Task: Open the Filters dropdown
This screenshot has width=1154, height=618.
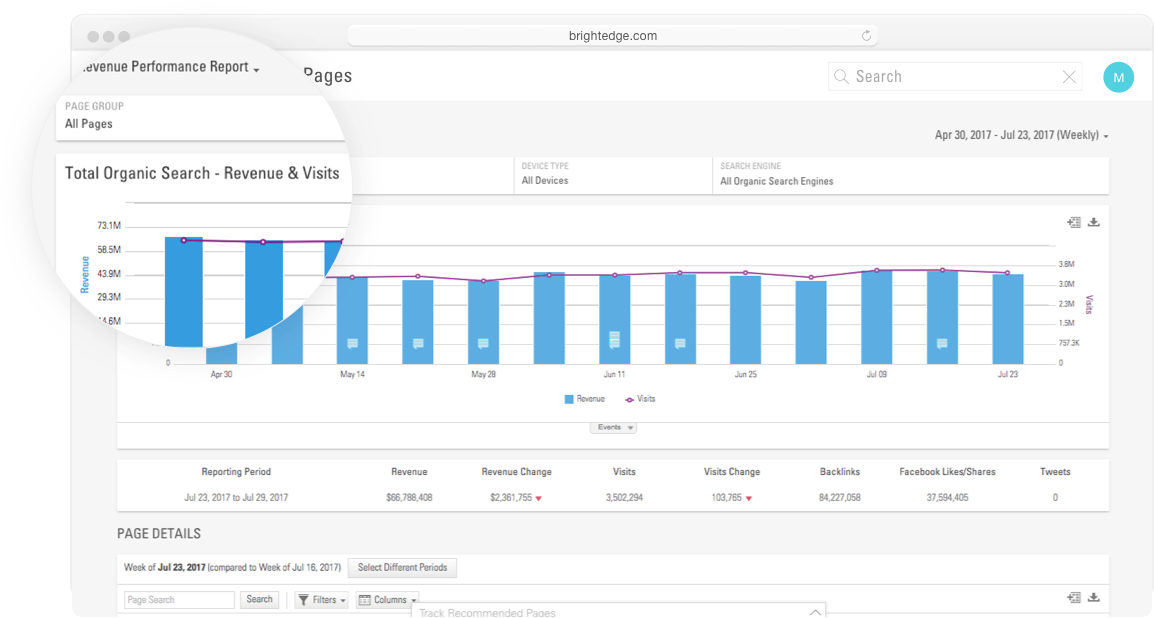Action: coord(322,600)
